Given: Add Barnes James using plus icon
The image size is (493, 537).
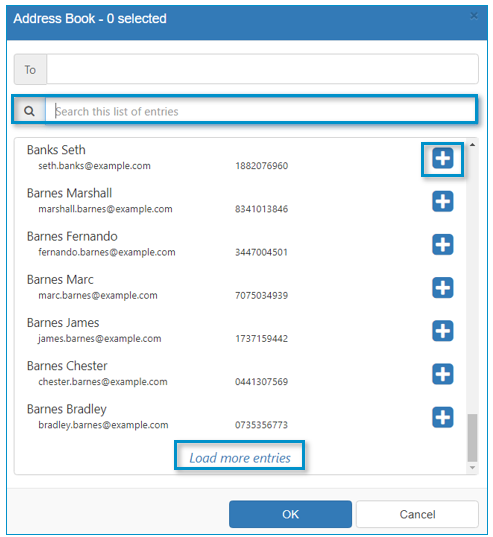Looking at the screenshot, I should 442,331.
